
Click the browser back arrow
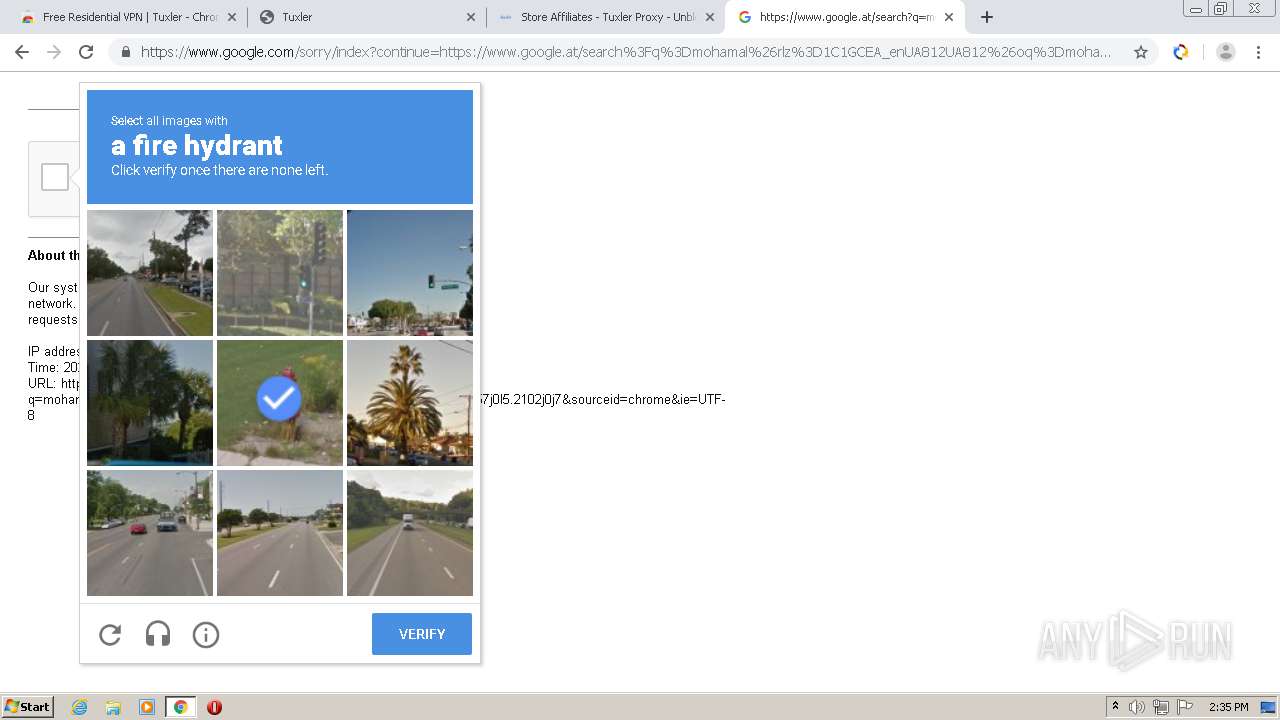pyautogui.click(x=22, y=52)
